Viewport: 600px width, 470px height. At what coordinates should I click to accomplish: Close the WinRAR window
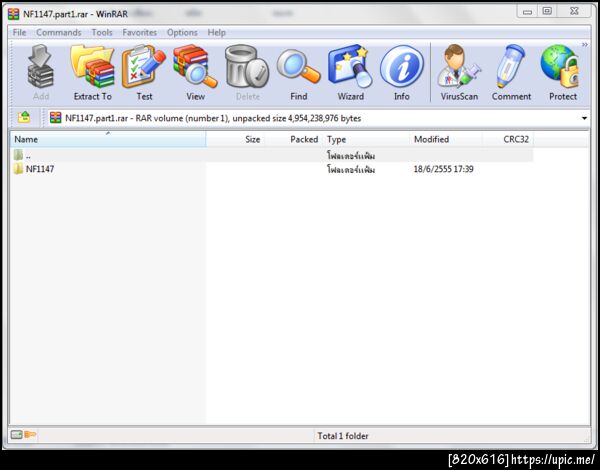tap(574, 11)
